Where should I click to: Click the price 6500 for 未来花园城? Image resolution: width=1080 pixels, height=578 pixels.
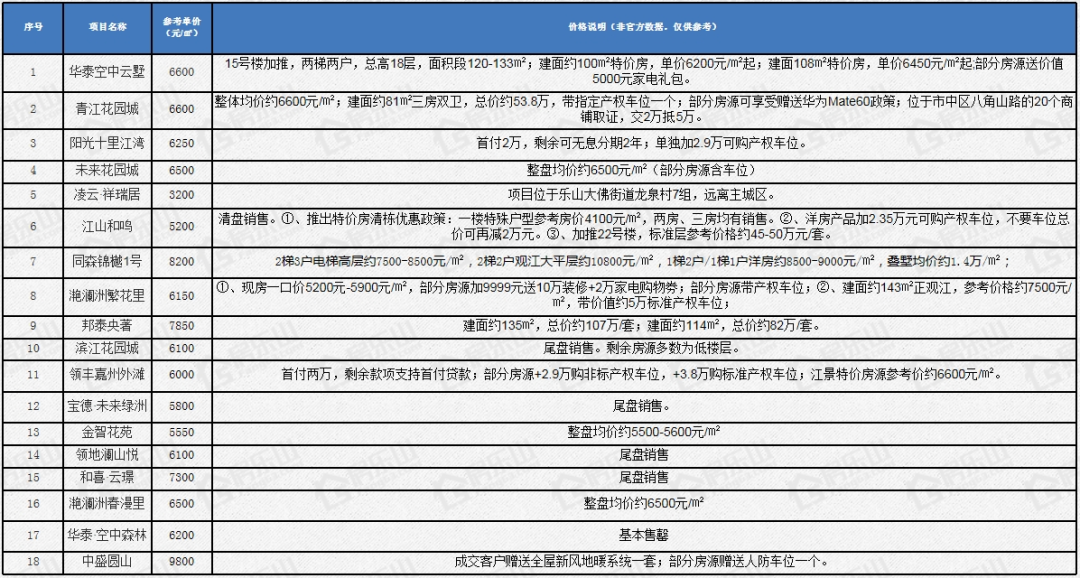183,171
